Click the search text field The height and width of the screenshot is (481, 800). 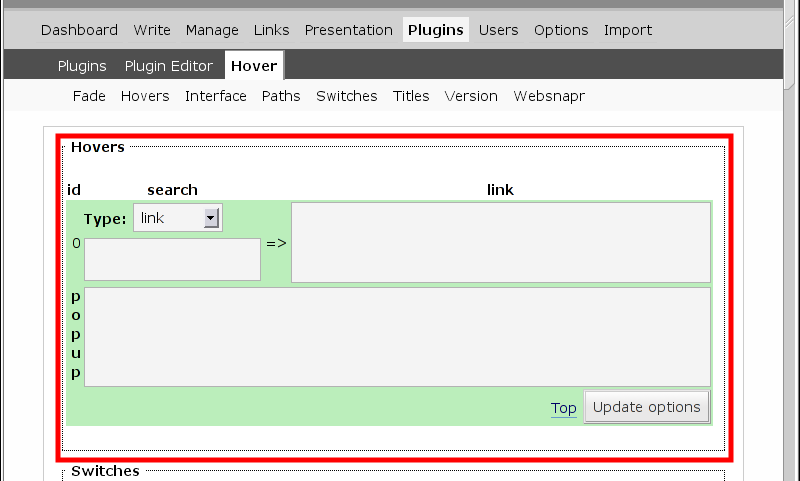(172, 259)
